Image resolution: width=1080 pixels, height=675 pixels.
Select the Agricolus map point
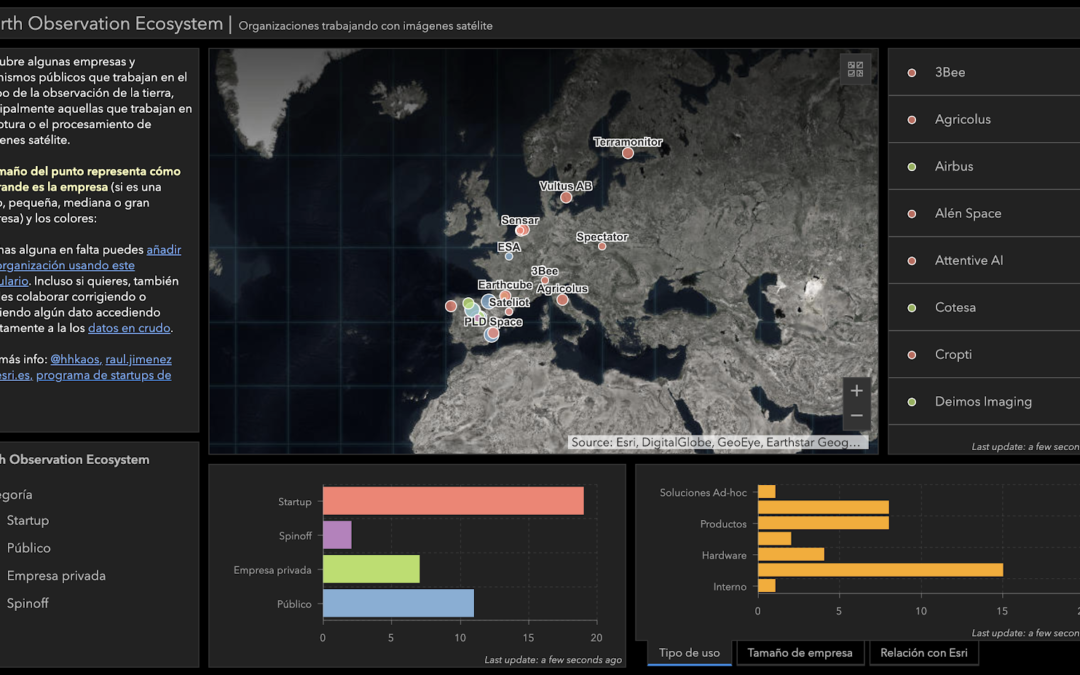(x=563, y=300)
